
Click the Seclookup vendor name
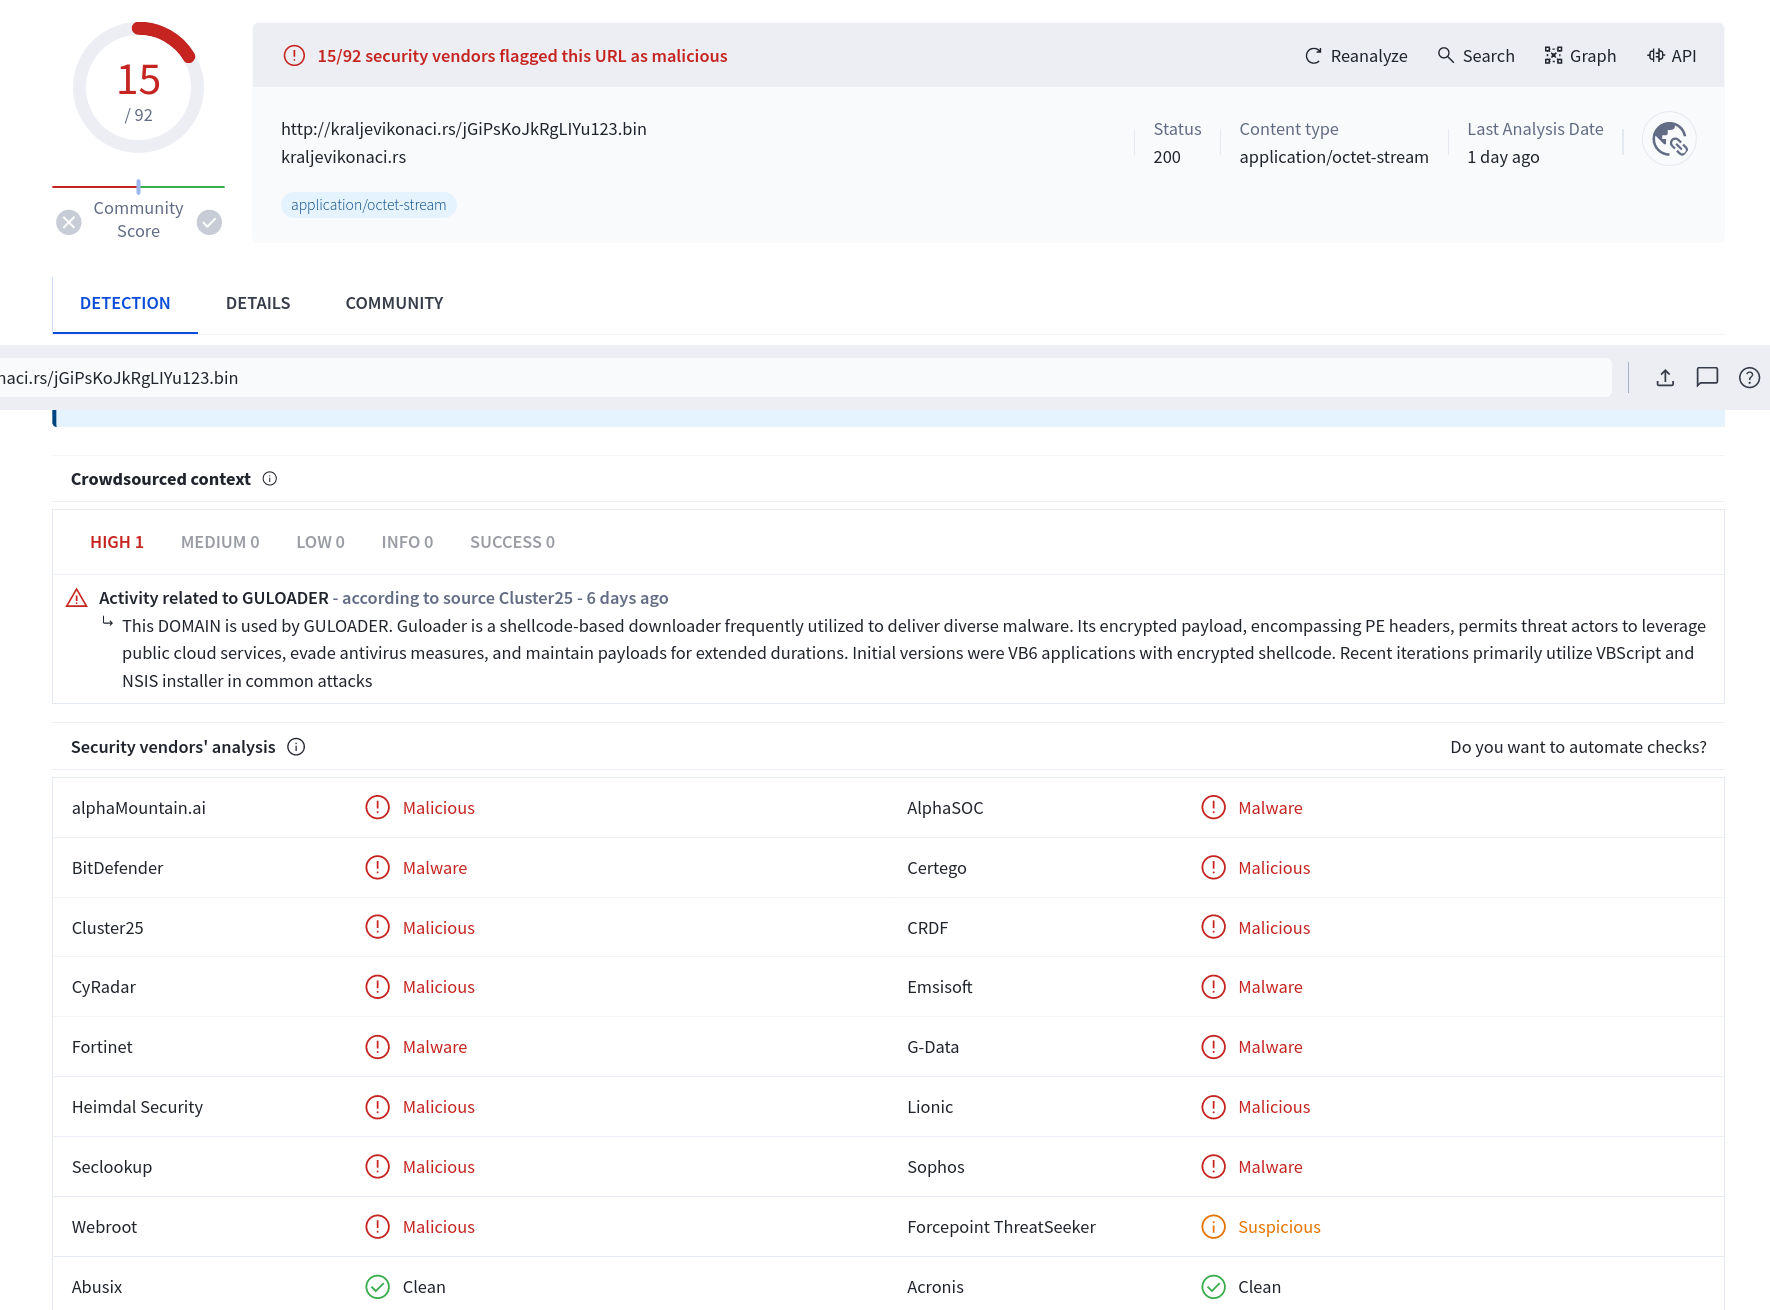point(112,1167)
